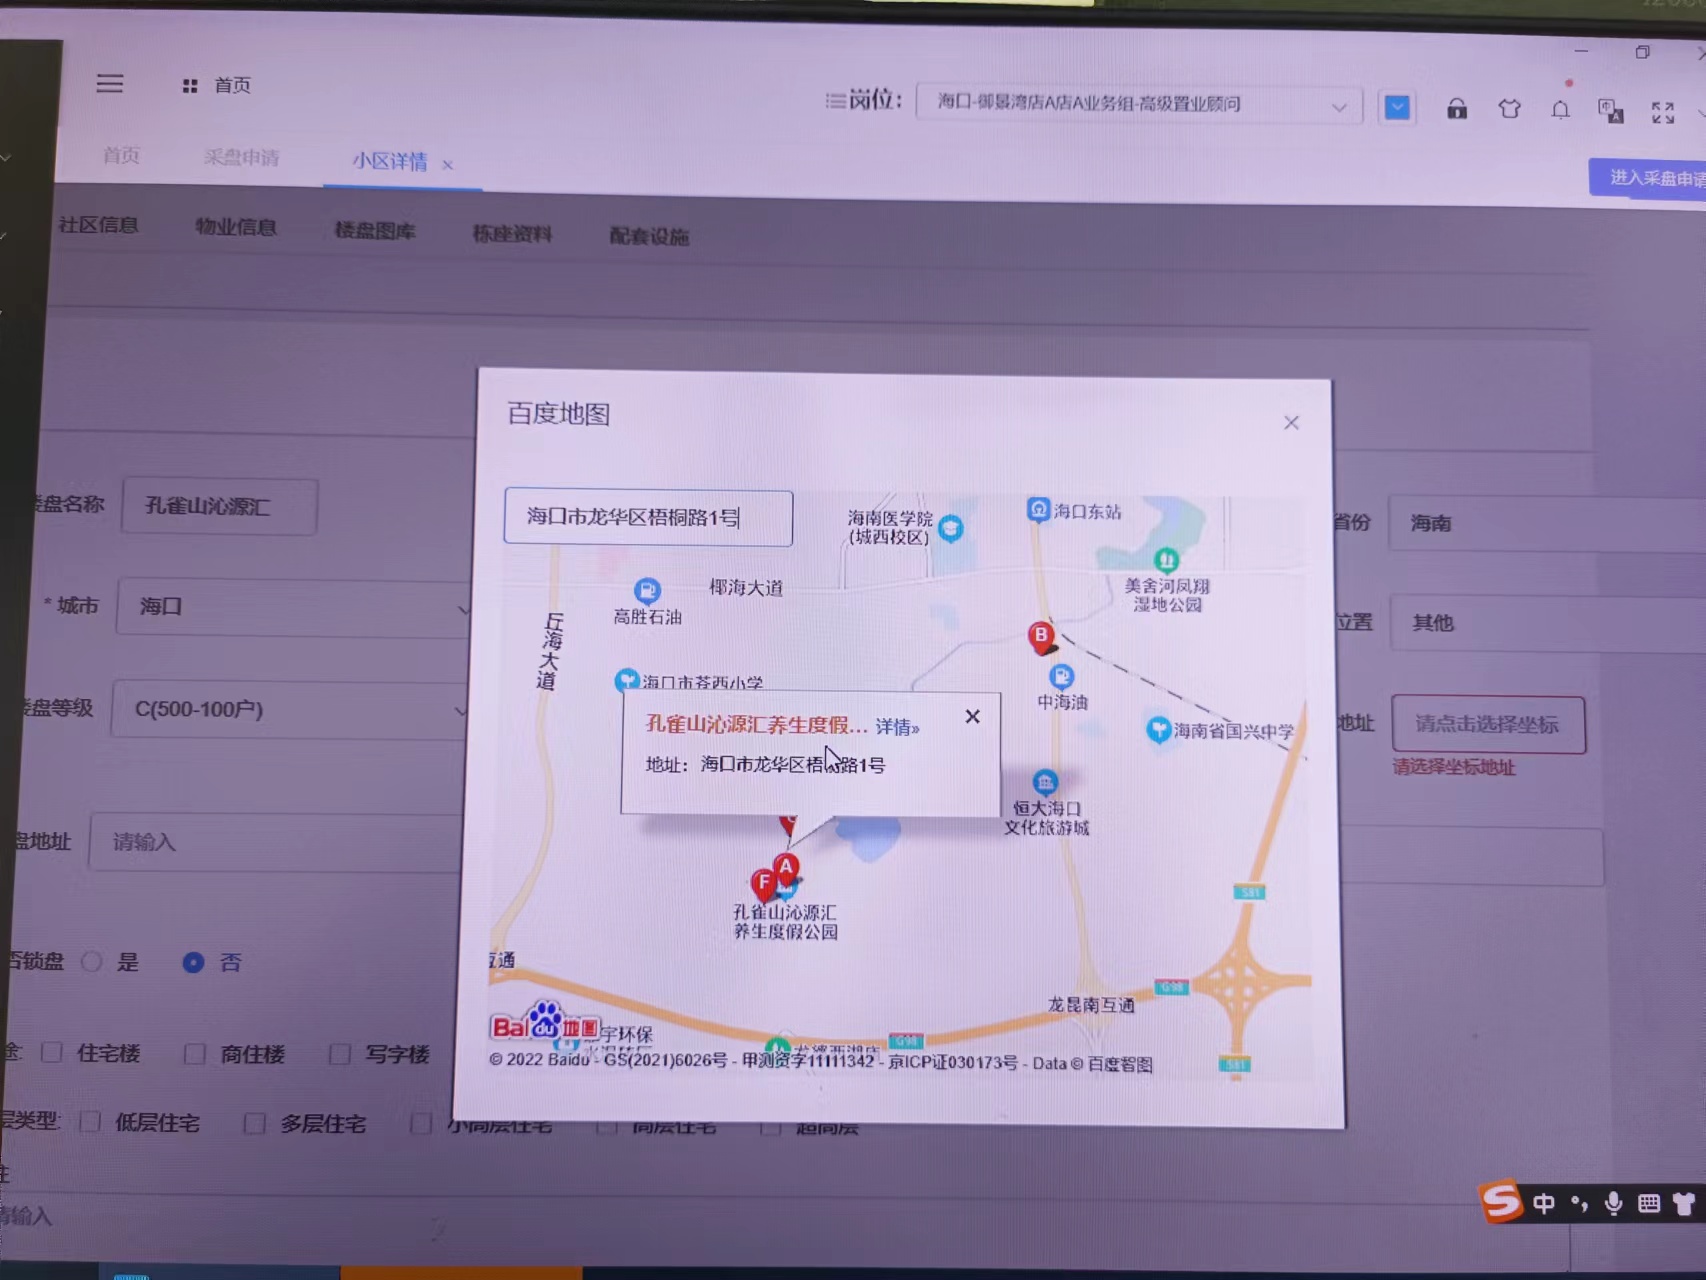Click the shirt theme icon
Viewport: 1706px width, 1280px height.
point(1509,109)
